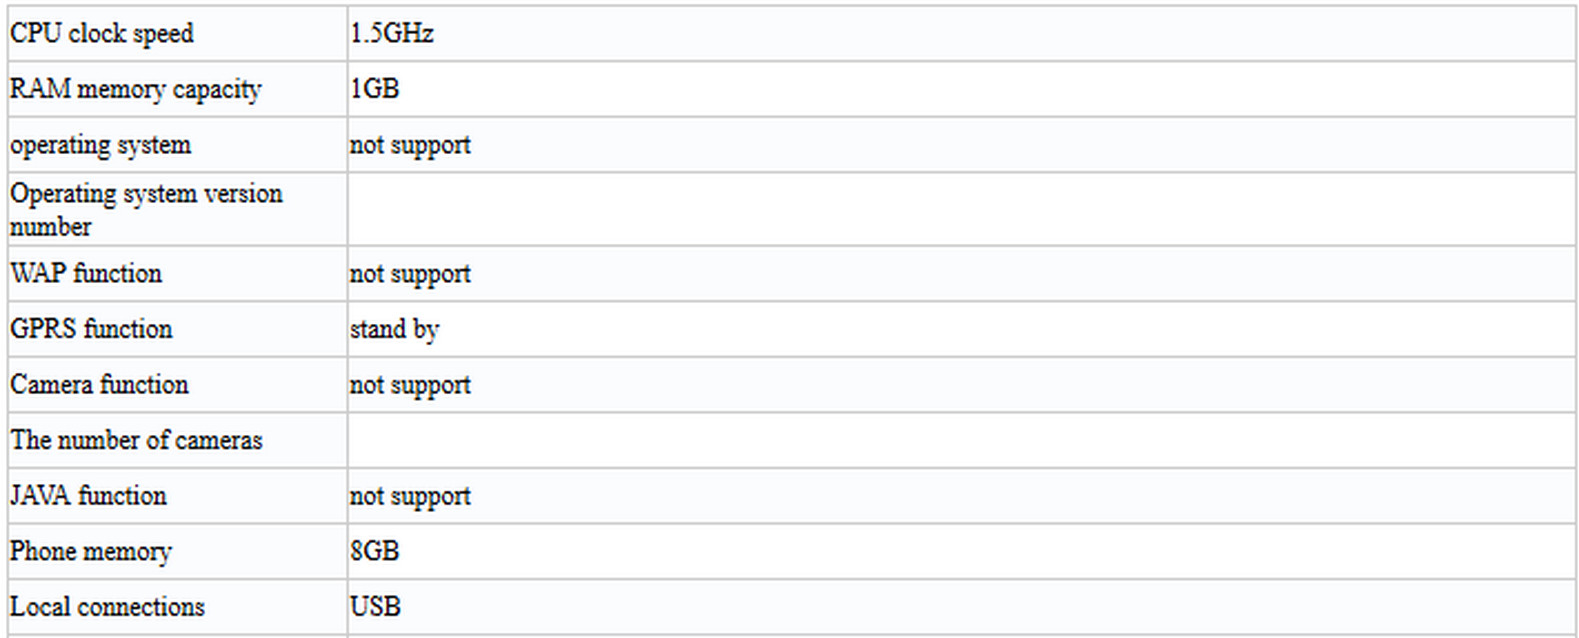Select Camera function not support value

(x=410, y=385)
